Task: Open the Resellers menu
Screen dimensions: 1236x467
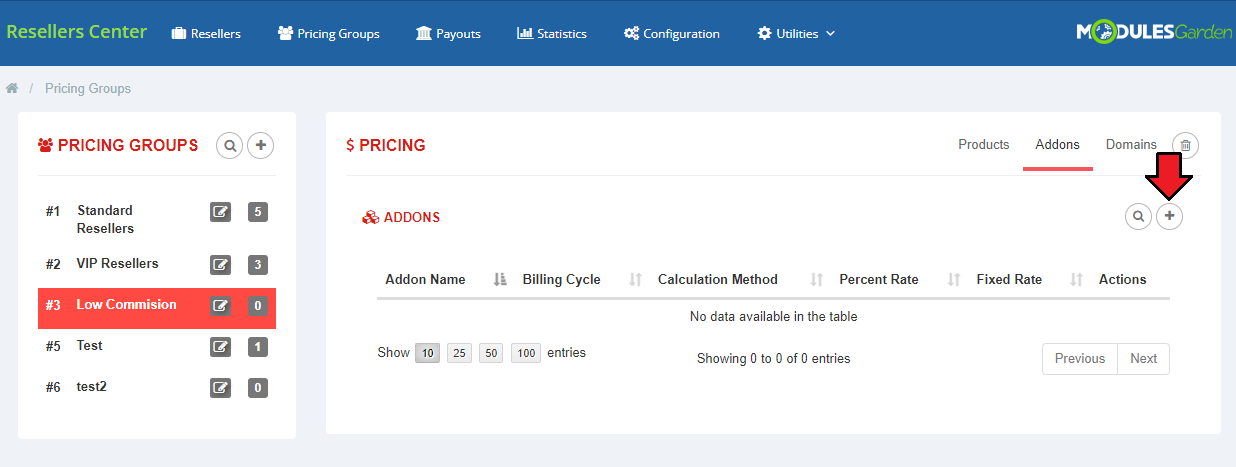Action: [206, 33]
